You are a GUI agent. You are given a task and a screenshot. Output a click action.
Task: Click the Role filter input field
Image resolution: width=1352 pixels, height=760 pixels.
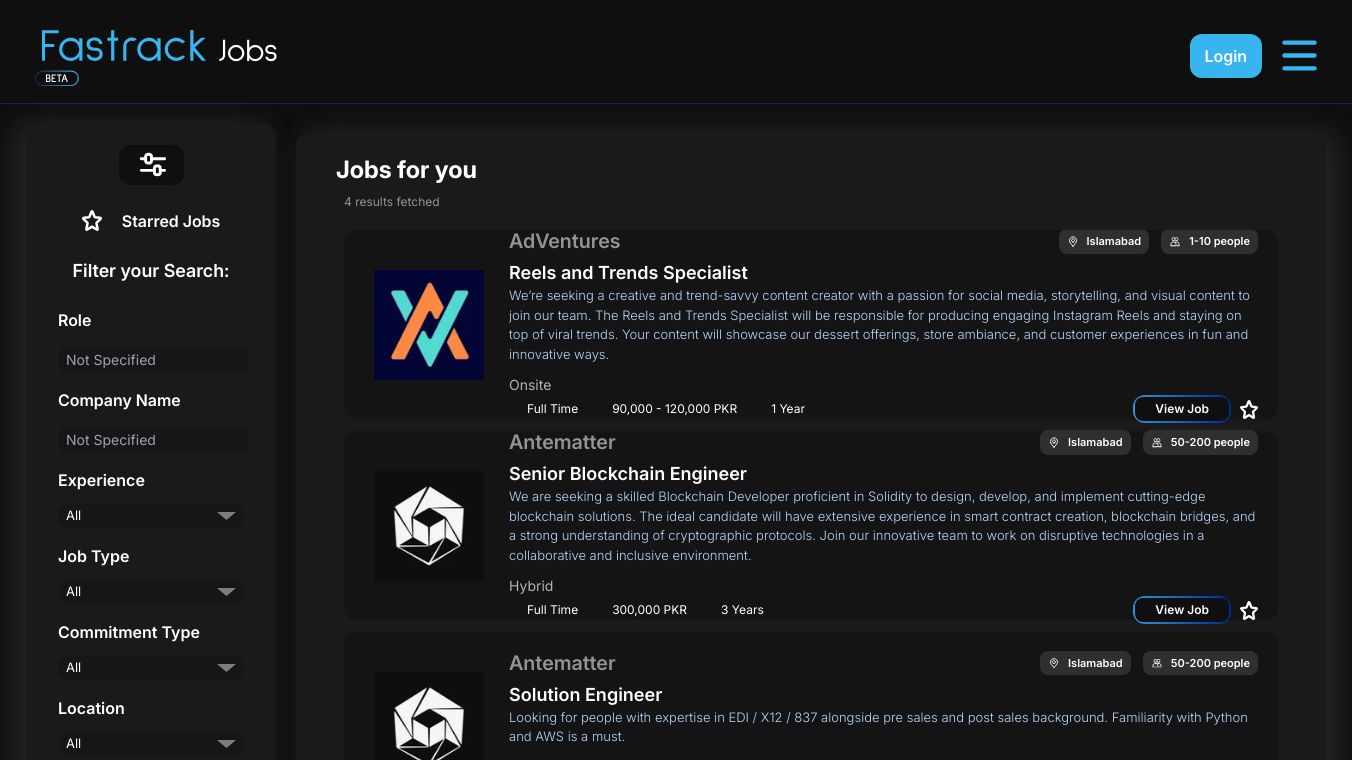coord(151,360)
